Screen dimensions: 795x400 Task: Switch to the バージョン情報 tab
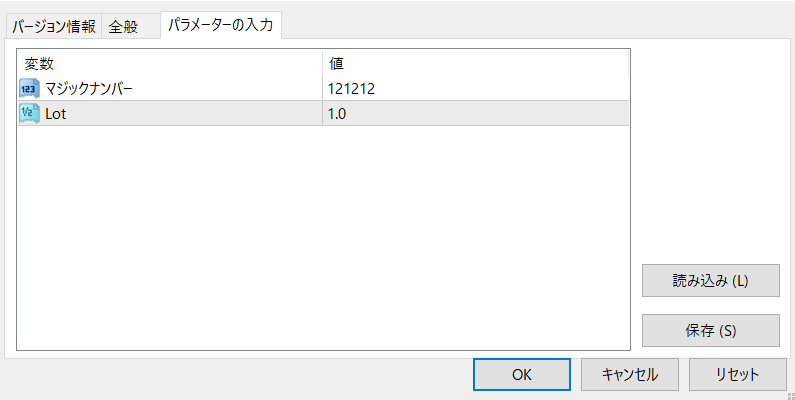coord(54,26)
